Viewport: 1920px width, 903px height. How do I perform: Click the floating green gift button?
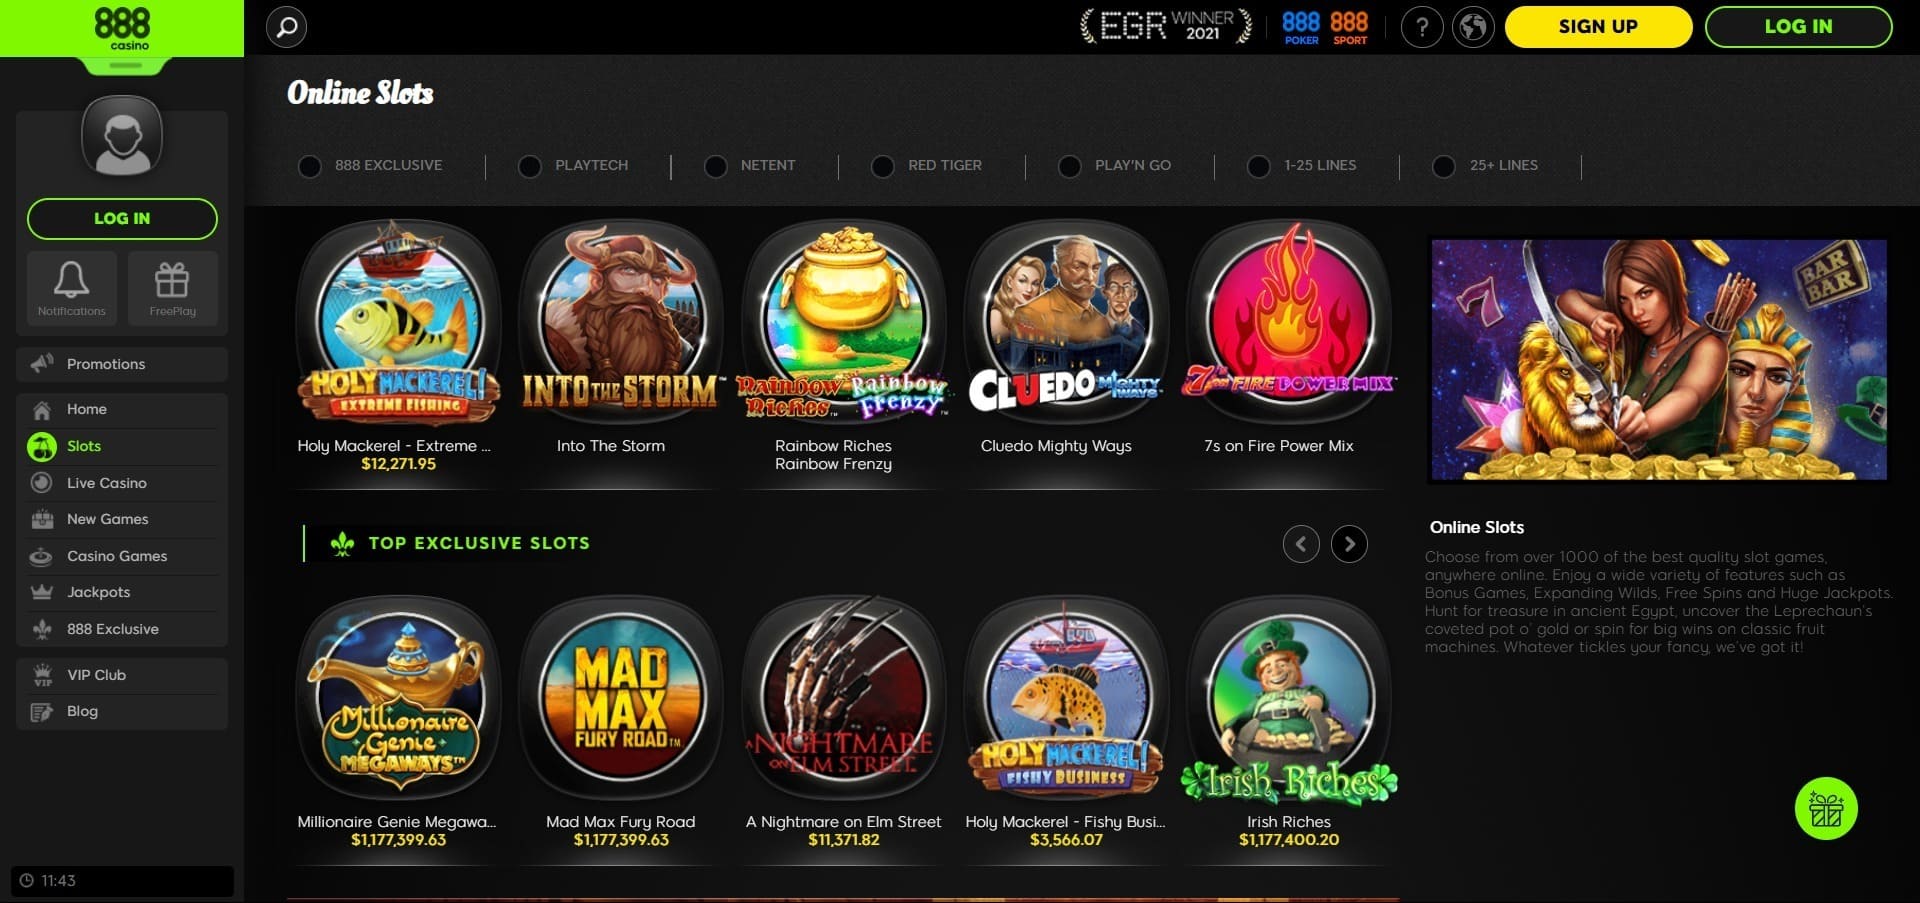[1826, 808]
